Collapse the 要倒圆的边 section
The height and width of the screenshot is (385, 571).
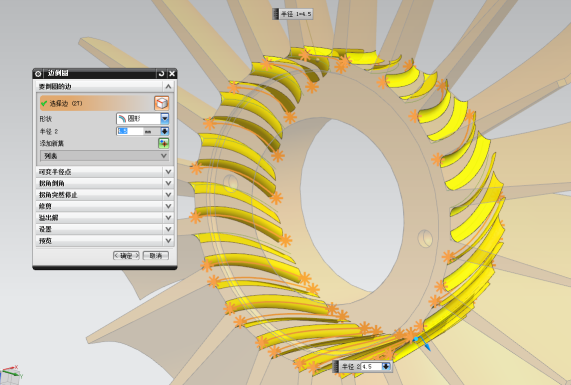pos(168,87)
